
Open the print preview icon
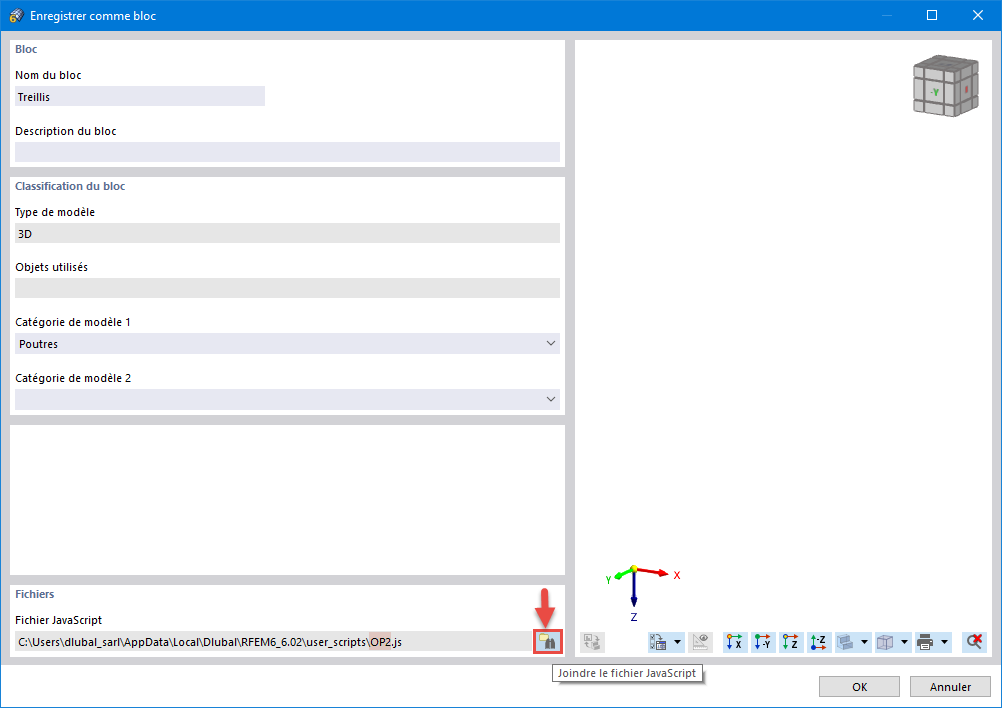924,642
